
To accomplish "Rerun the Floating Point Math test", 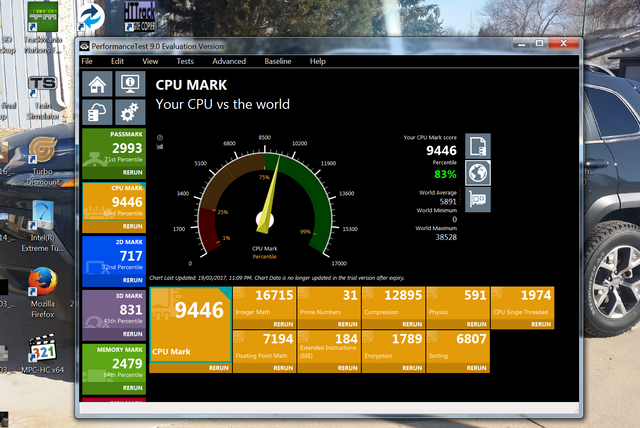I will (x=283, y=368).
